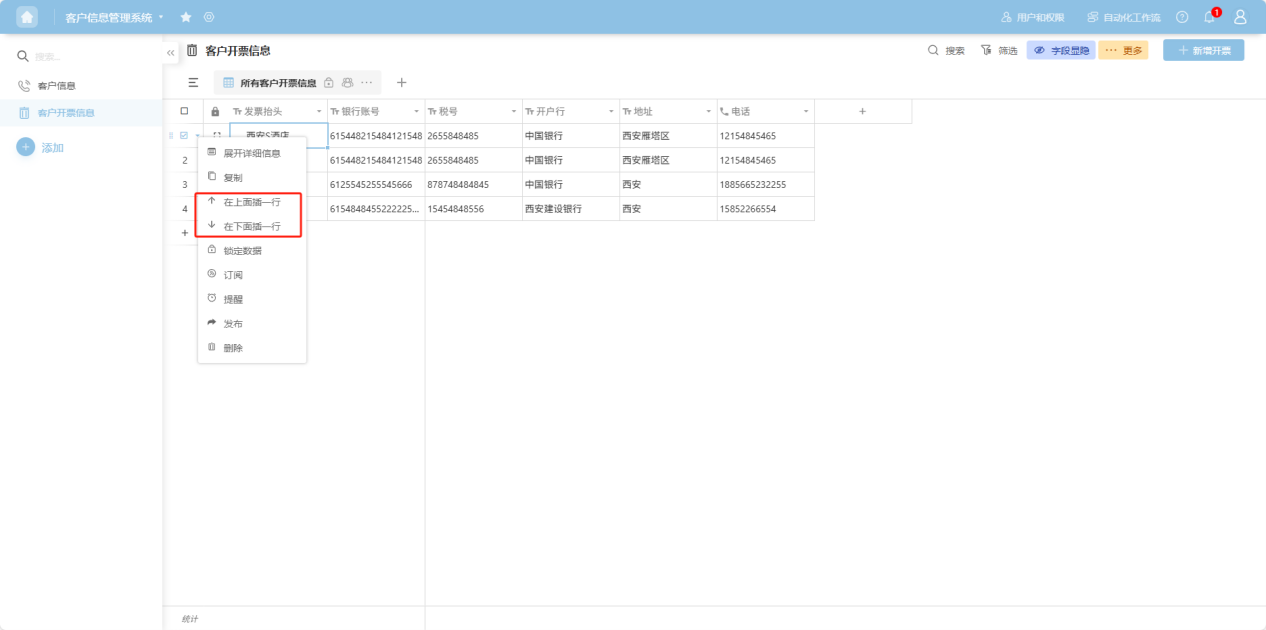
Task: Toggle the select-all checkbox in header
Action: pos(184,111)
